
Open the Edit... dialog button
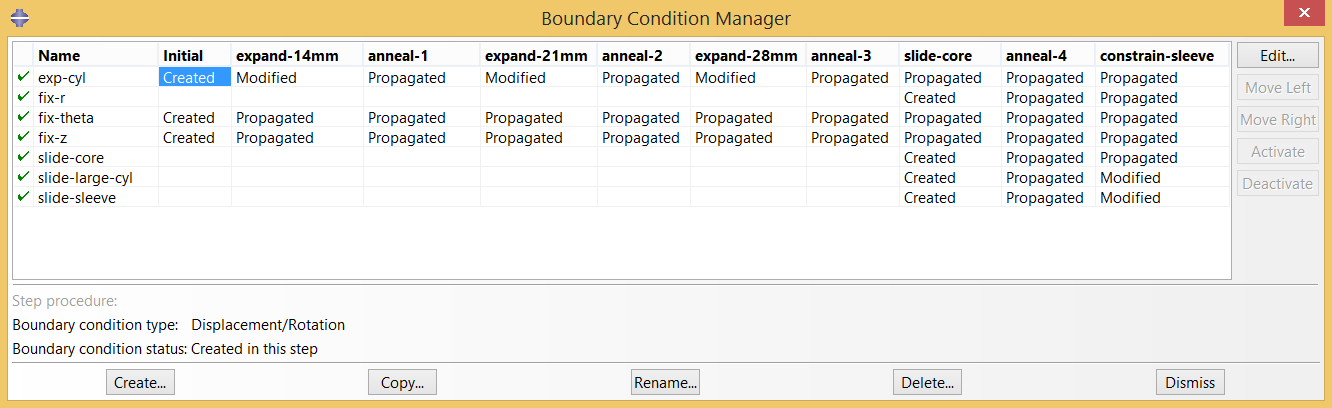tap(1277, 56)
